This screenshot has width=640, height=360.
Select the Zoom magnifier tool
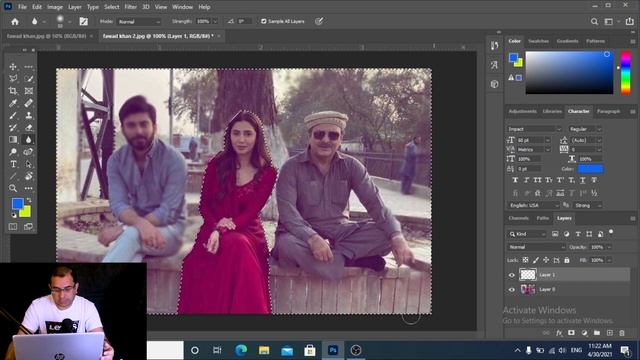pos(13,188)
